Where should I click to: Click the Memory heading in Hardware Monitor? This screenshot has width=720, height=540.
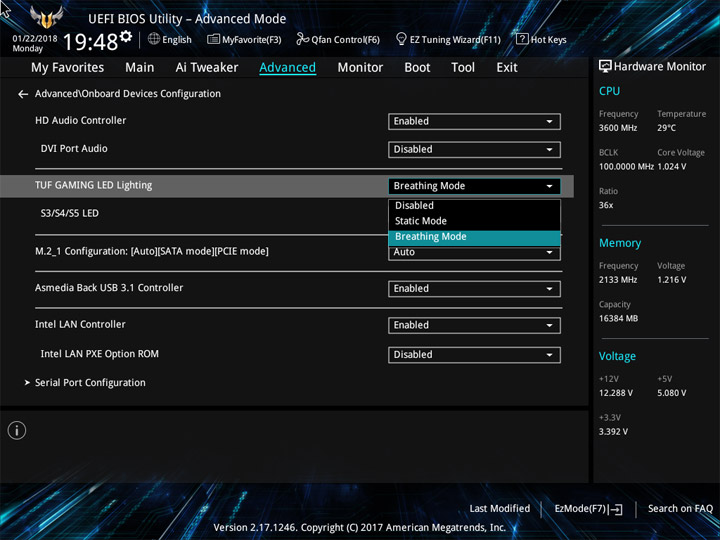click(620, 243)
